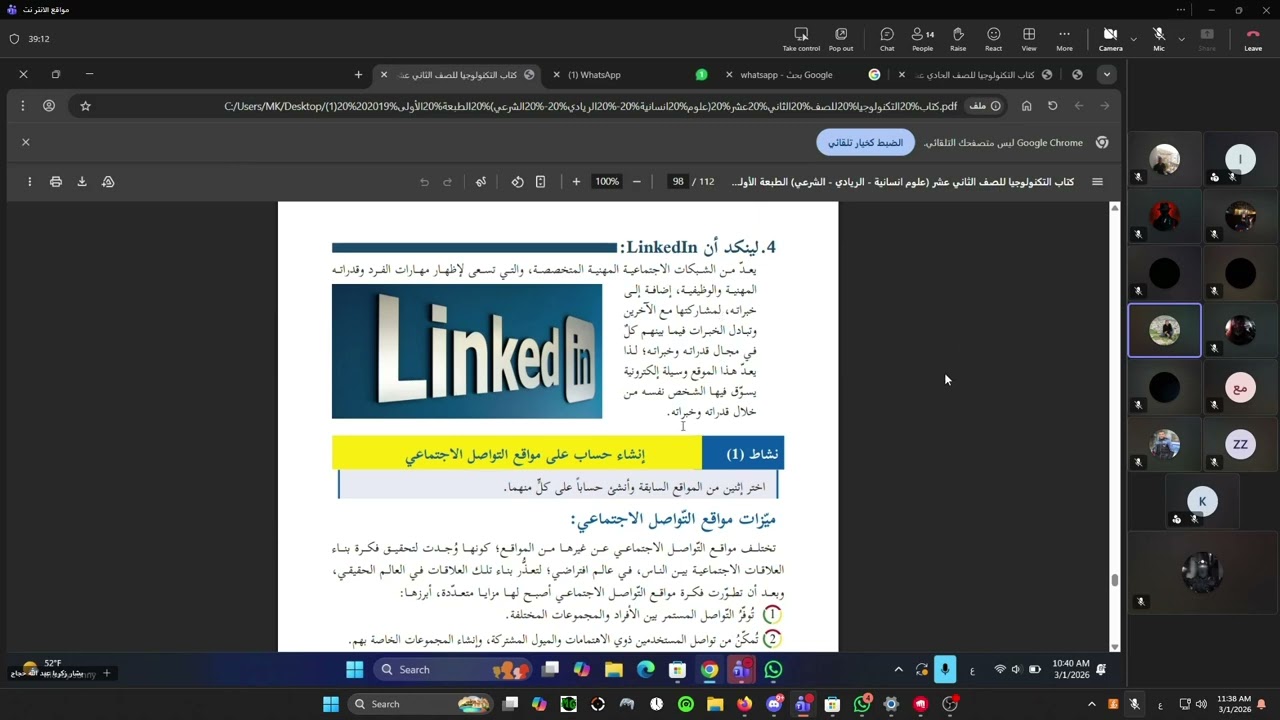This screenshot has height=720, width=1280.
Task: Download the PDF file
Action: tap(82, 182)
